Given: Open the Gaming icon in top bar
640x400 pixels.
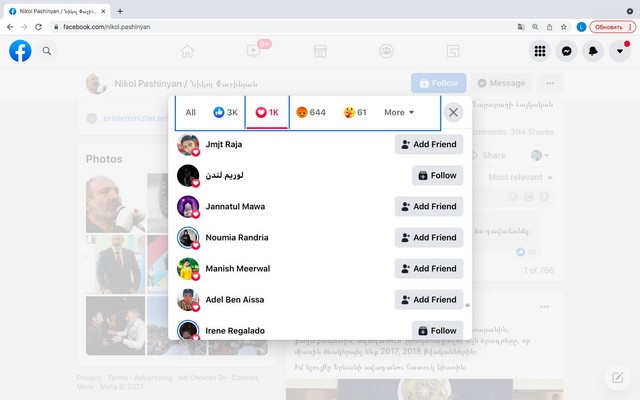Looking at the screenshot, I should [453, 51].
